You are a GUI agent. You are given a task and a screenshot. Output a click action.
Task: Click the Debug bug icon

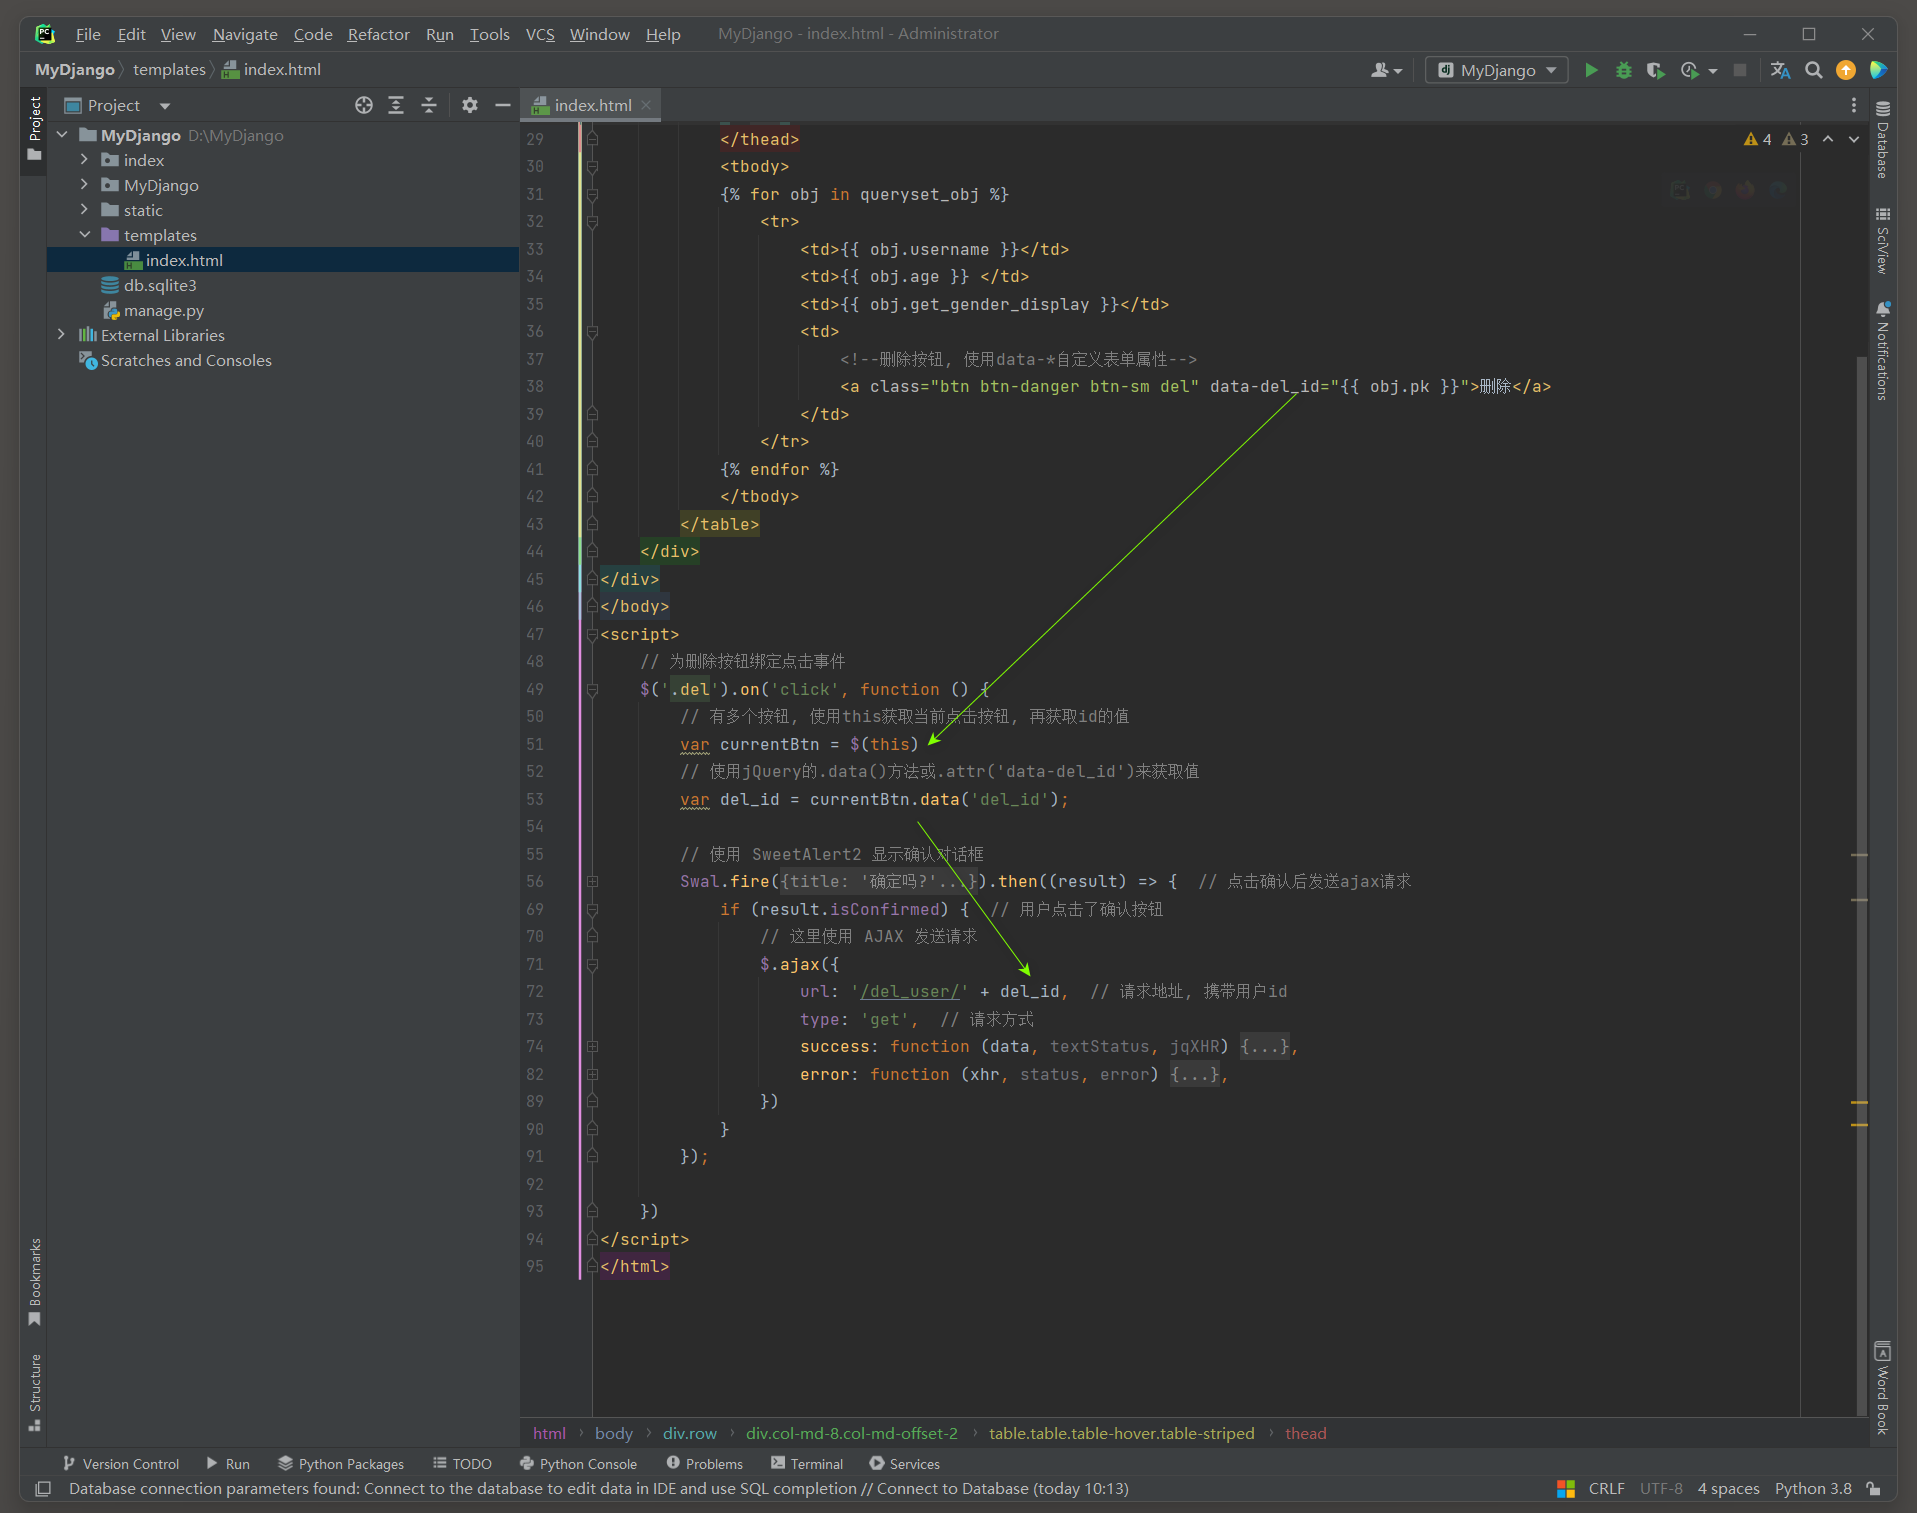coord(1624,70)
